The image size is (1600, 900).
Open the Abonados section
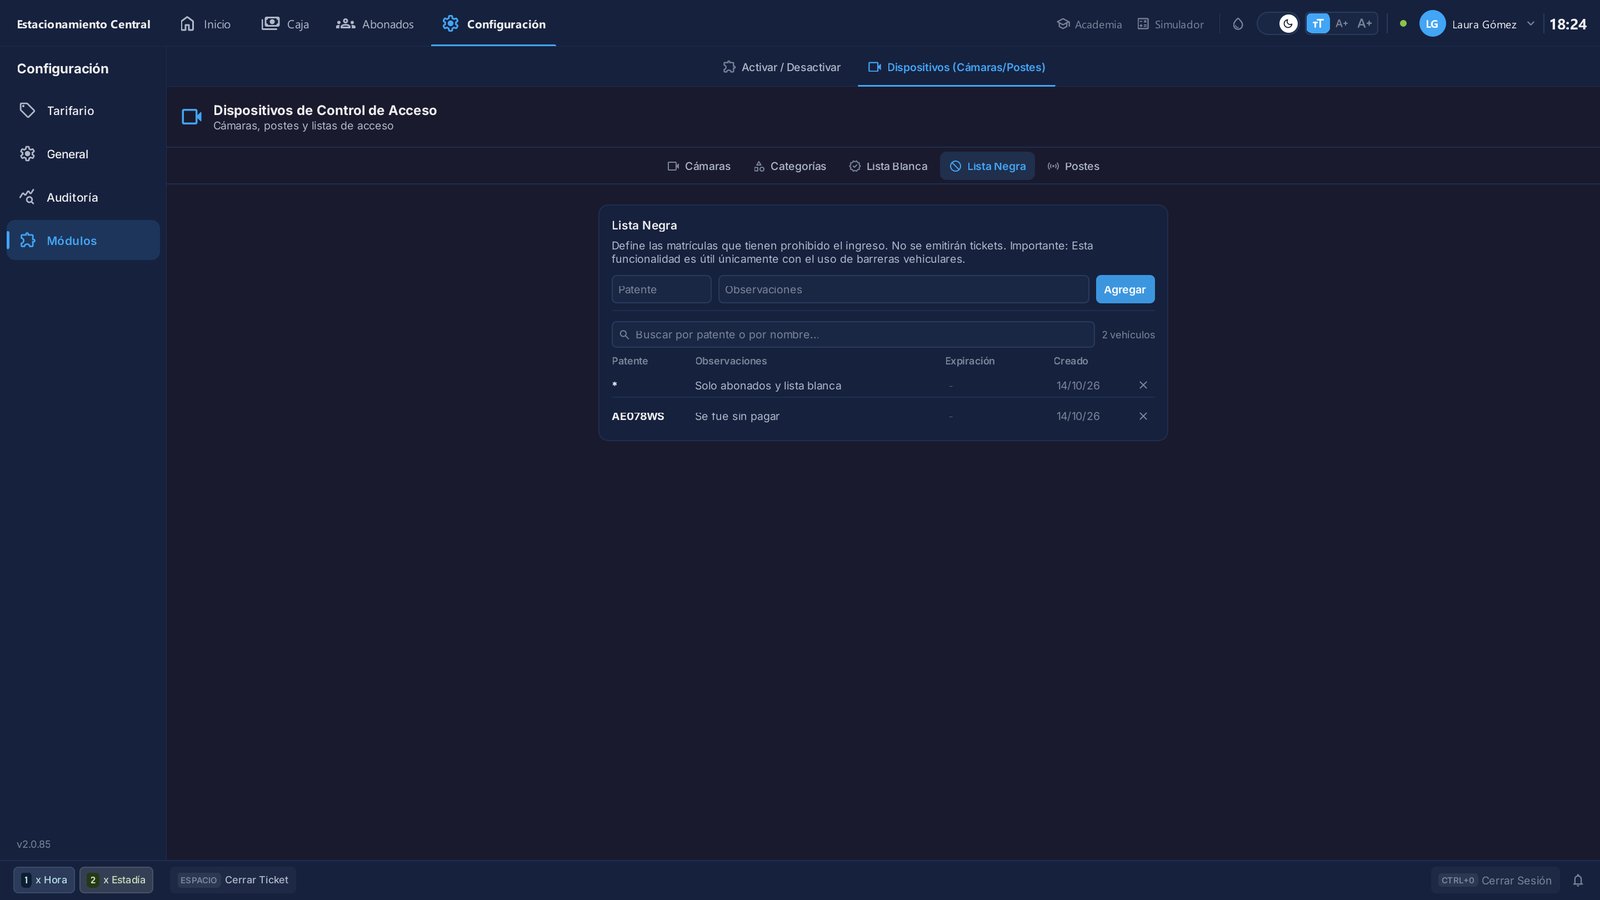pyautogui.click(x=375, y=24)
